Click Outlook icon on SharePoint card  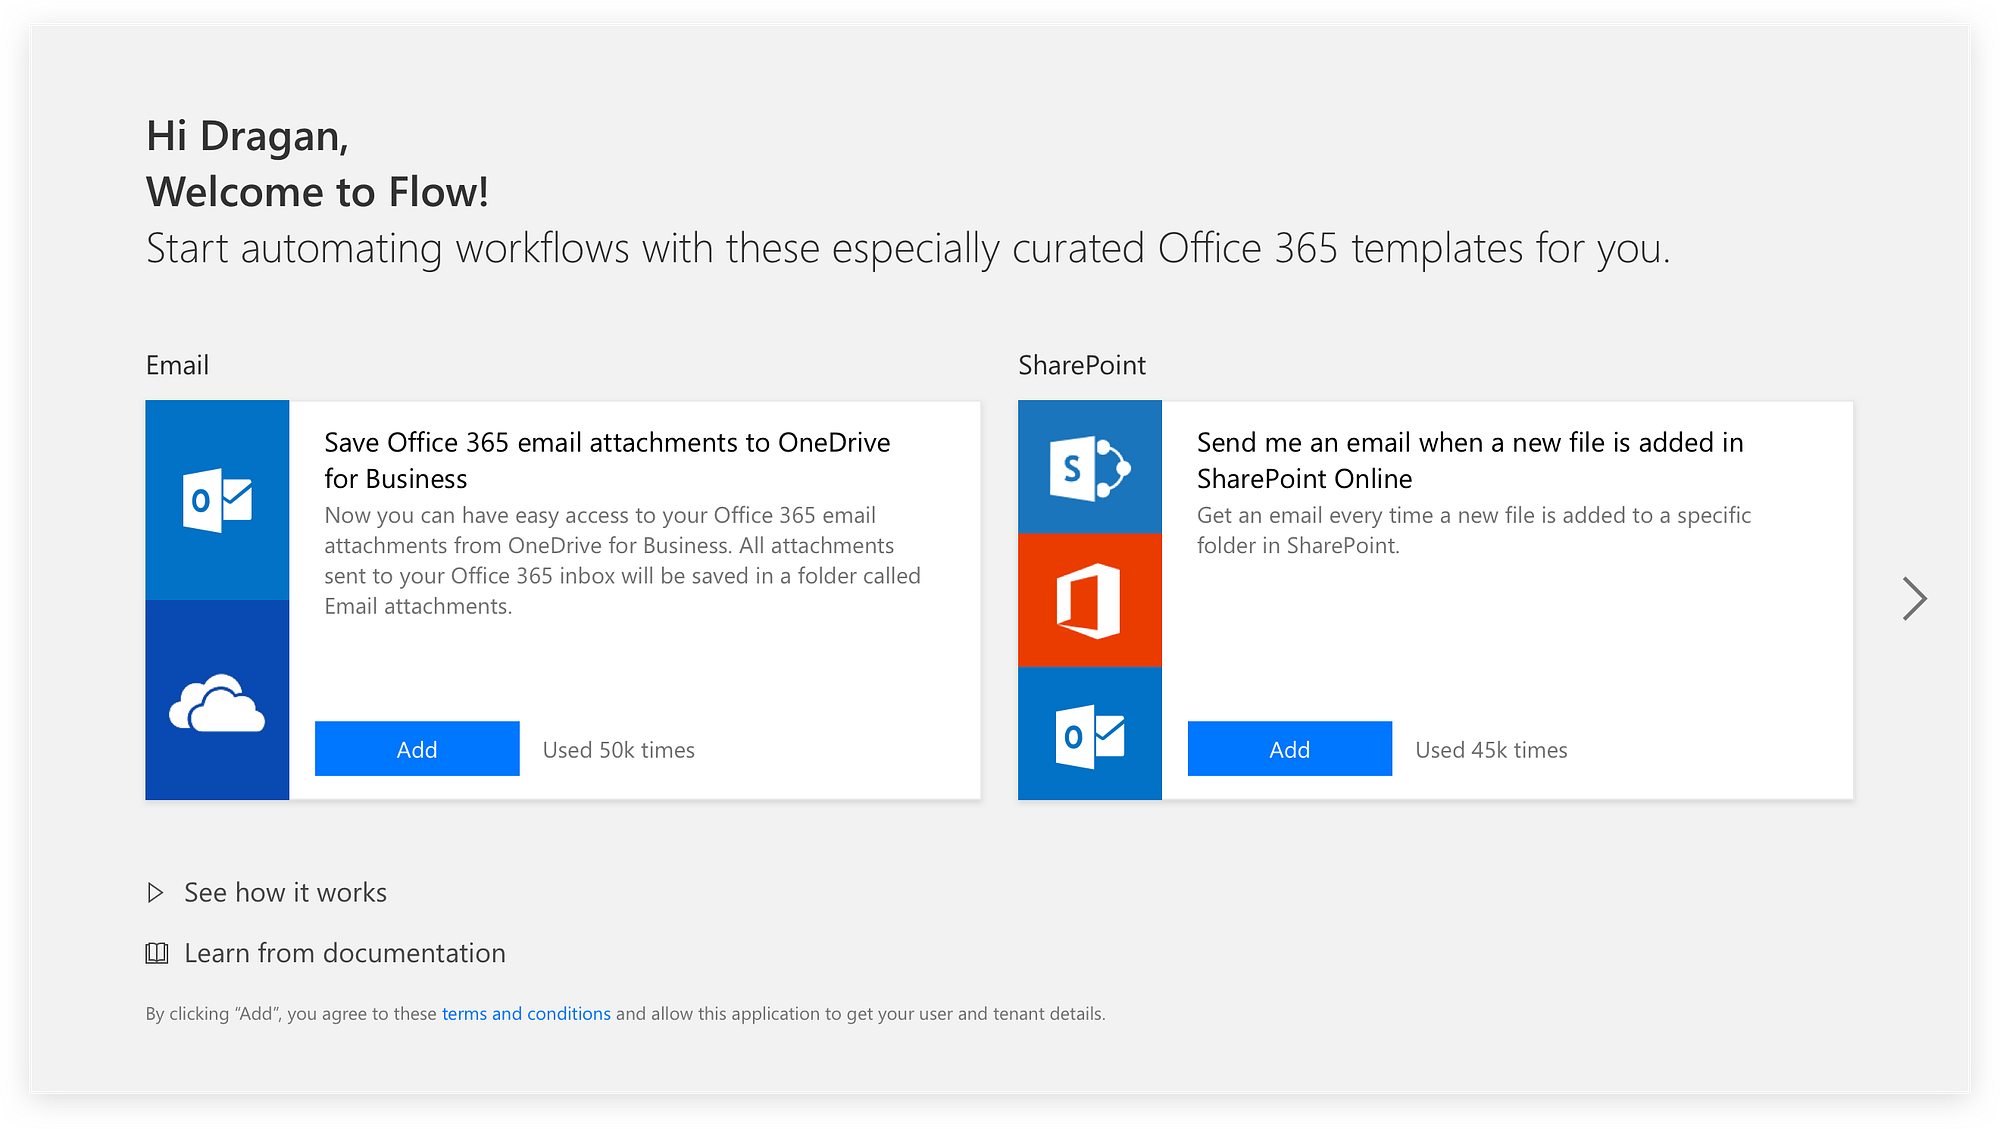click(x=1089, y=735)
